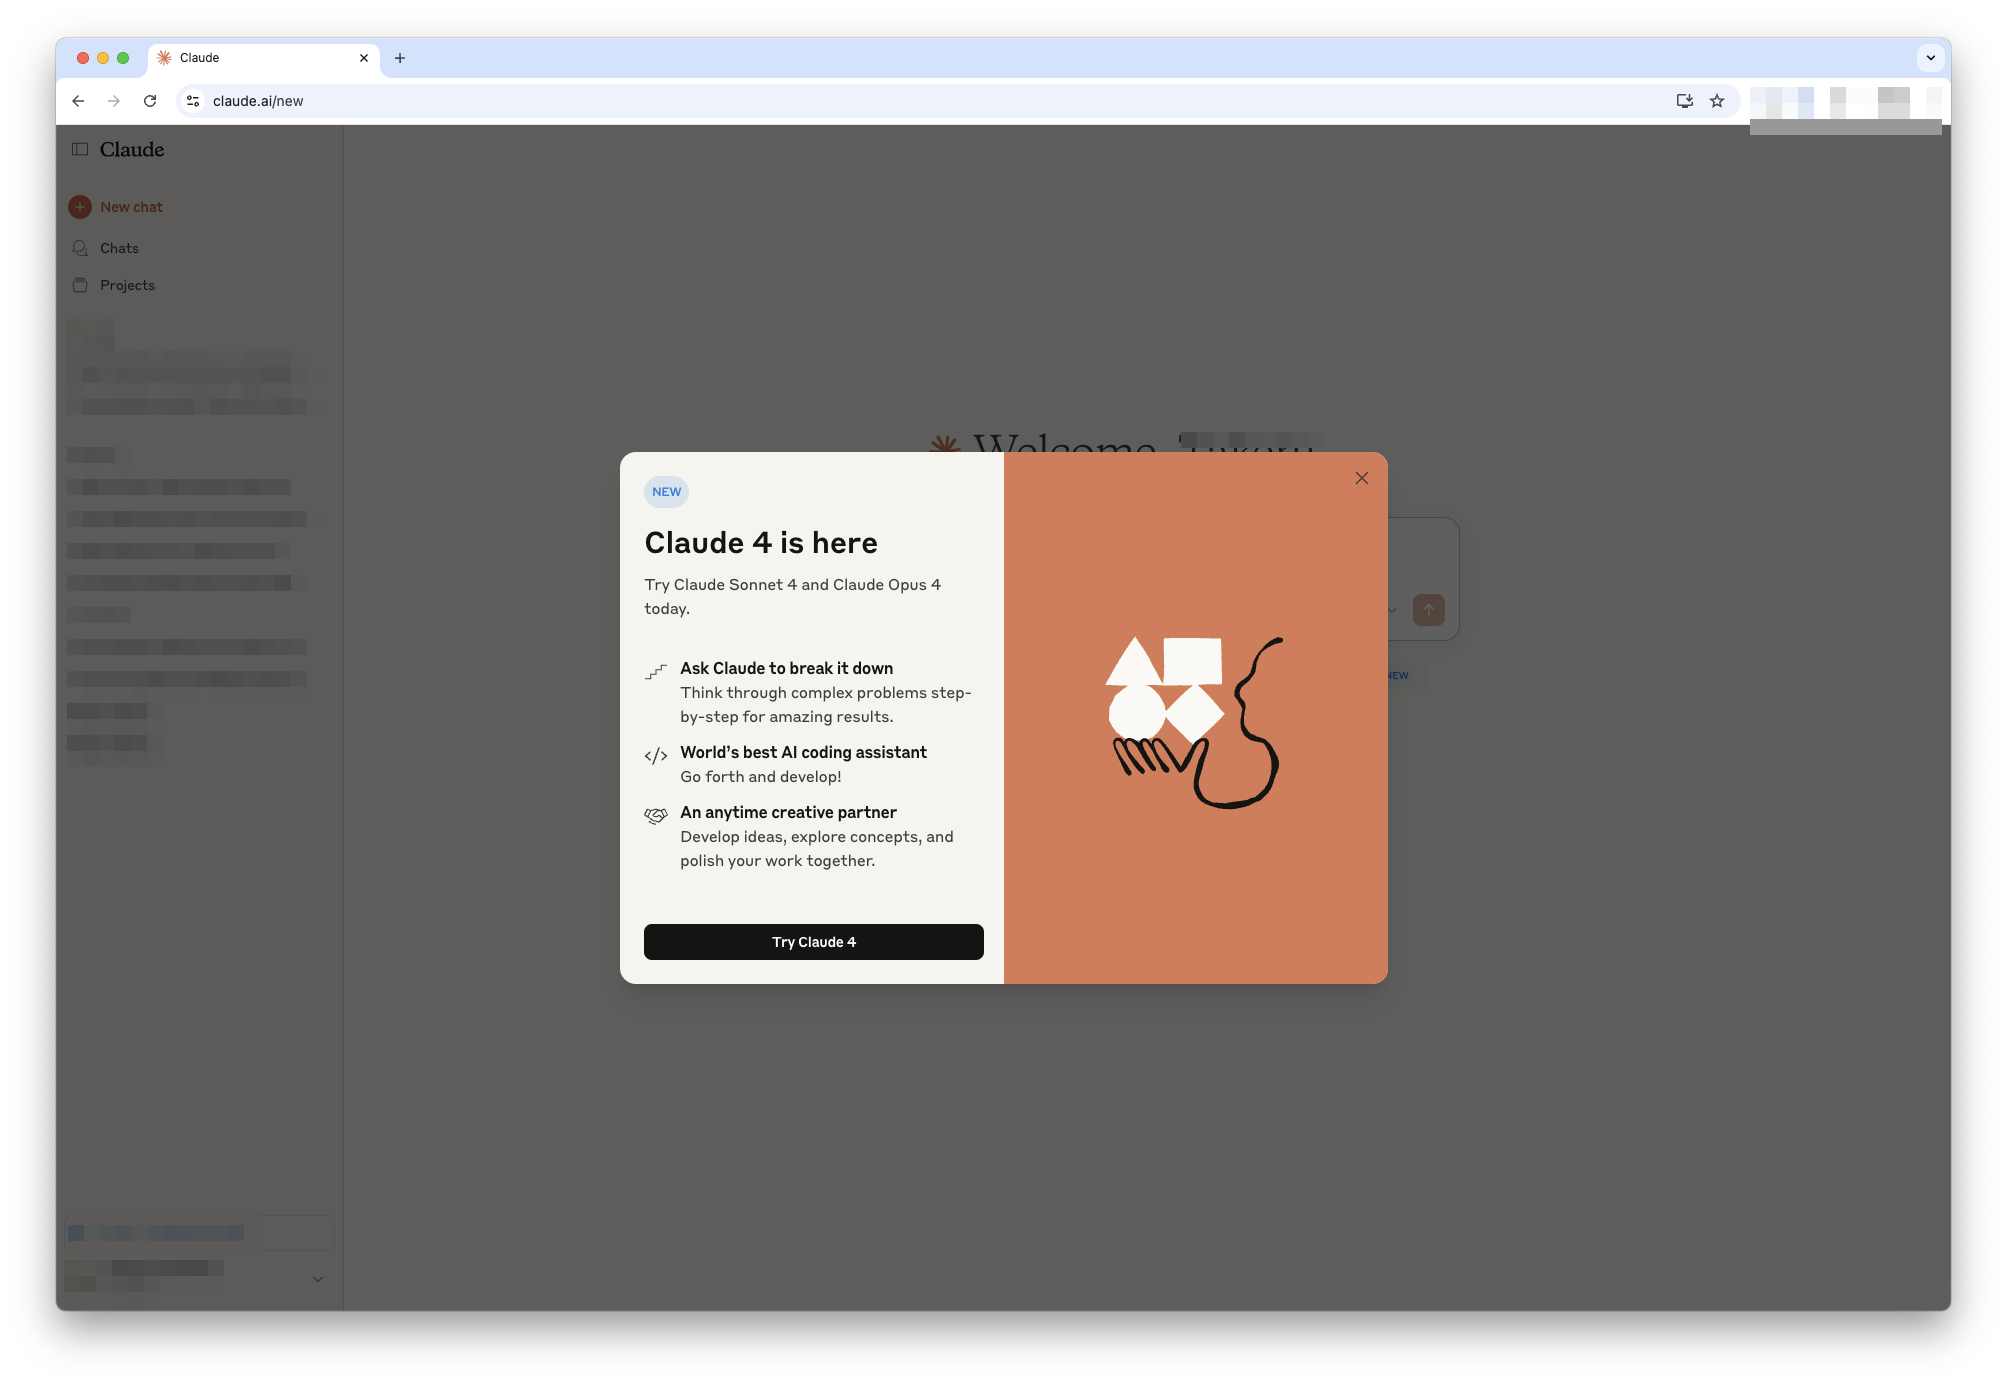This screenshot has width=2007, height=1385.
Task: Click the World's best AI coding assistant title
Action: click(x=803, y=752)
